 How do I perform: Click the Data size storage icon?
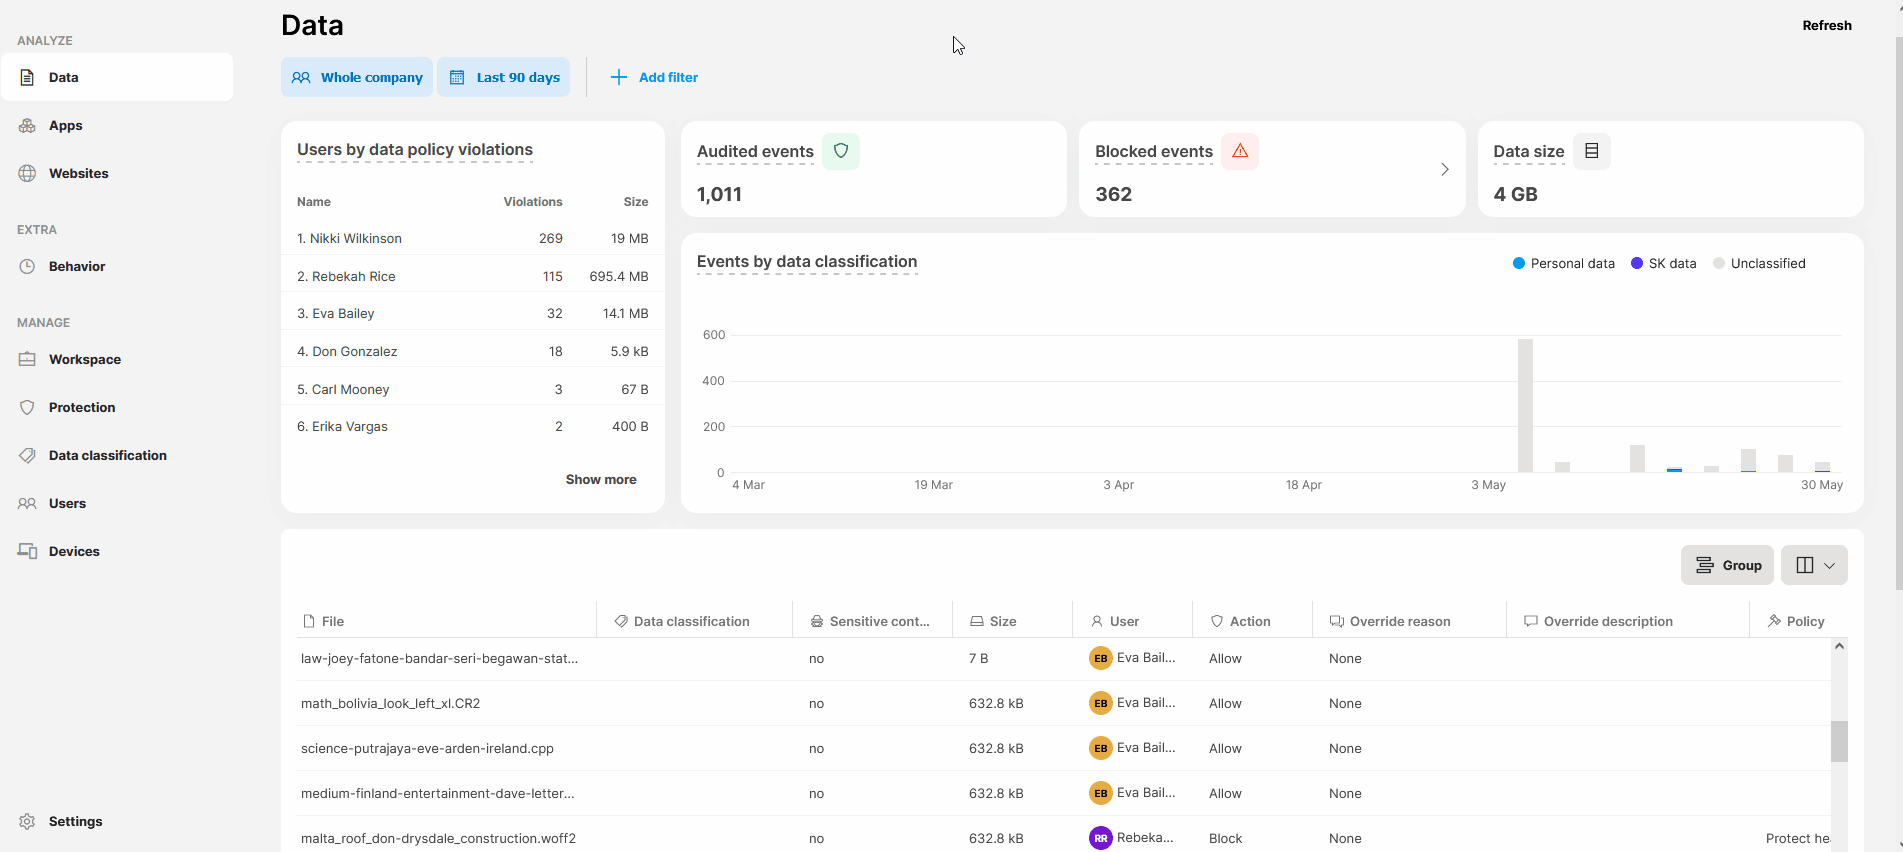(x=1591, y=151)
